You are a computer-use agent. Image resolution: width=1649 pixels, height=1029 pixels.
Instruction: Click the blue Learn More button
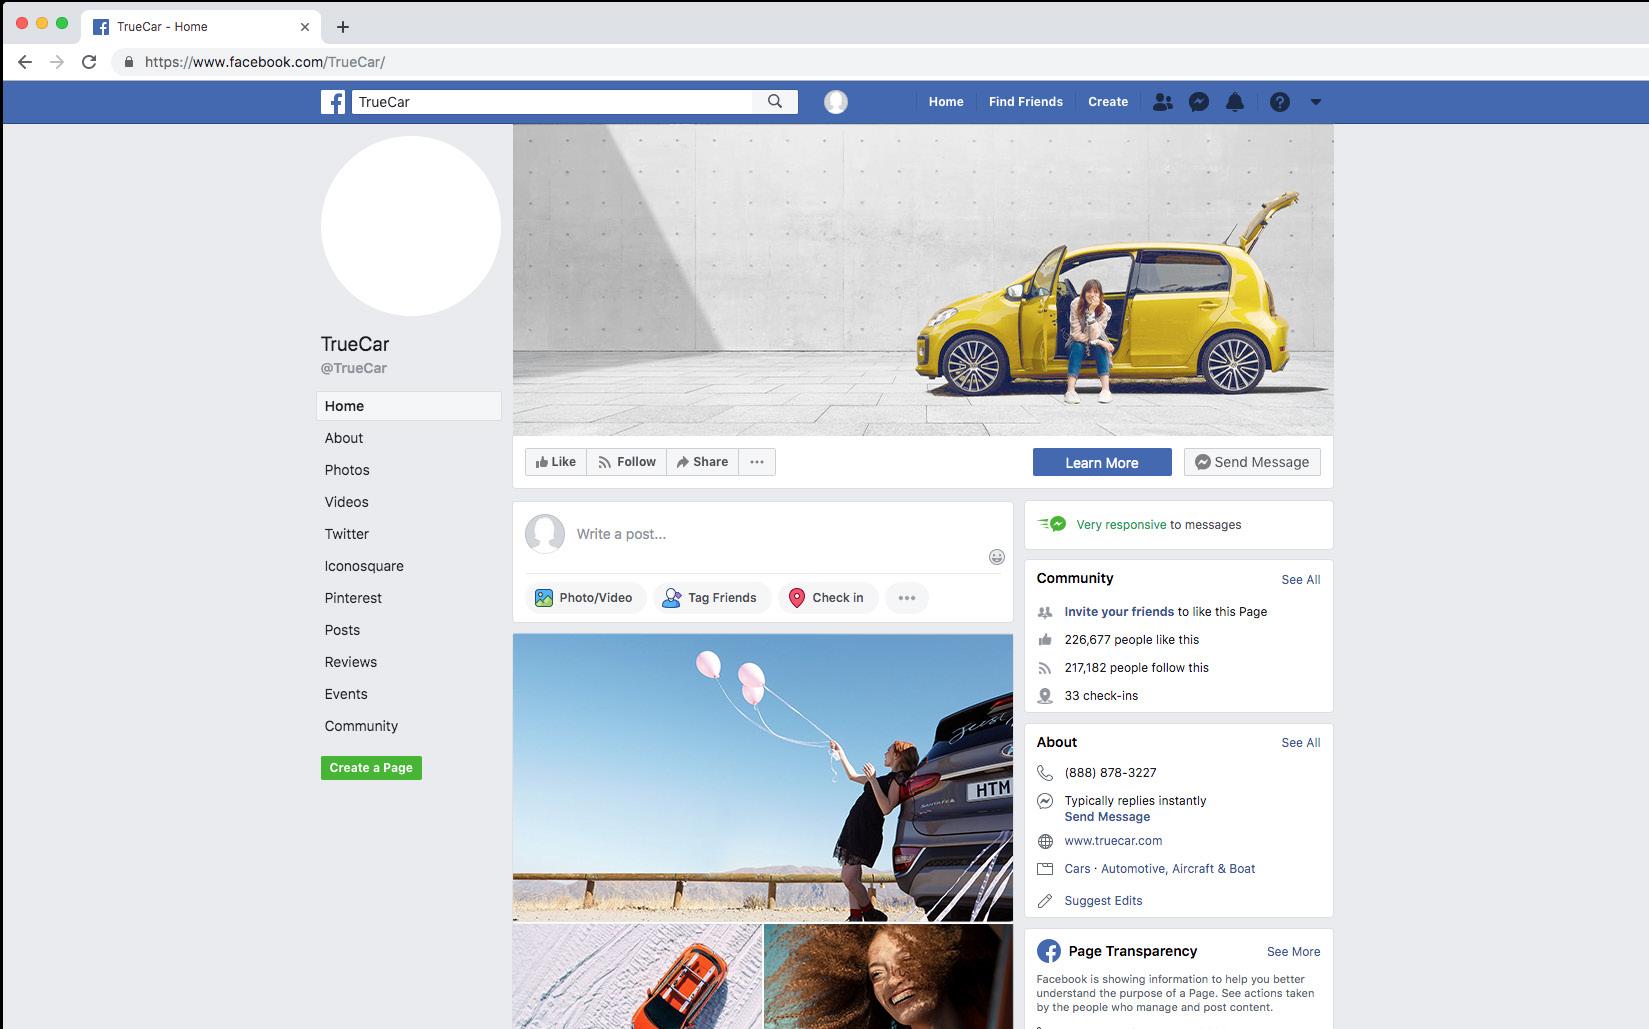coord(1102,462)
